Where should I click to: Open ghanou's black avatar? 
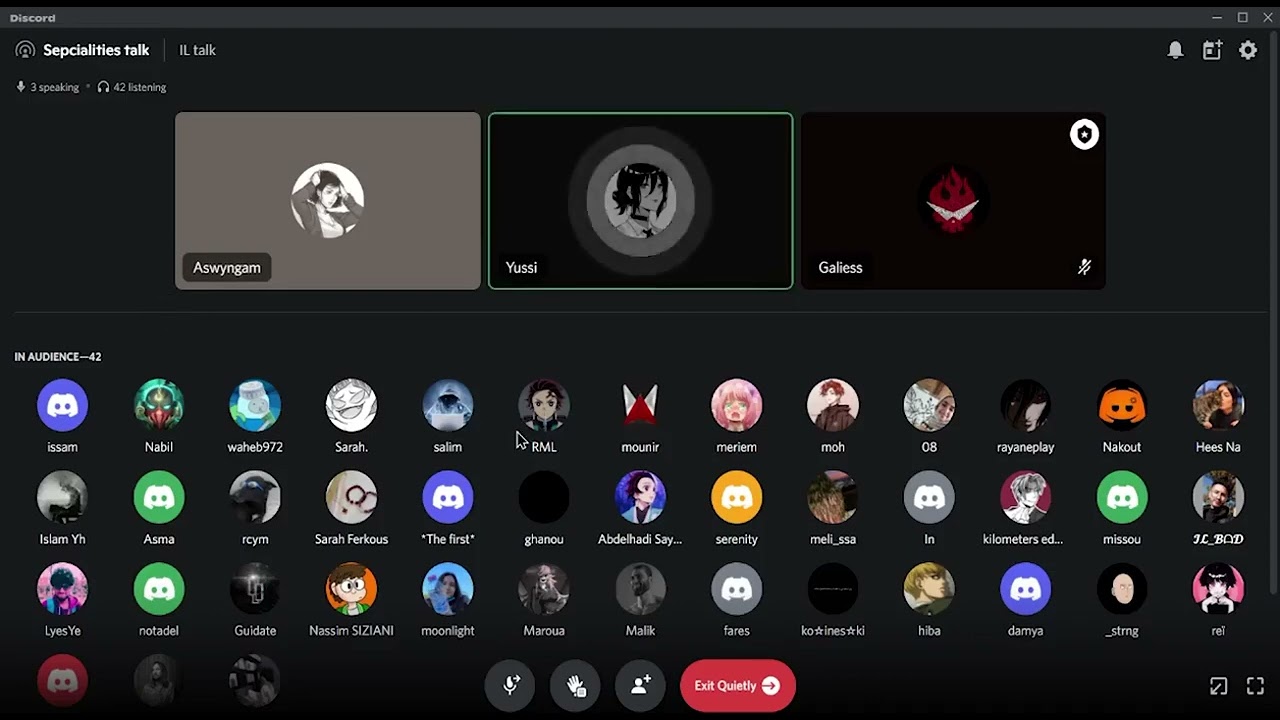pos(544,497)
